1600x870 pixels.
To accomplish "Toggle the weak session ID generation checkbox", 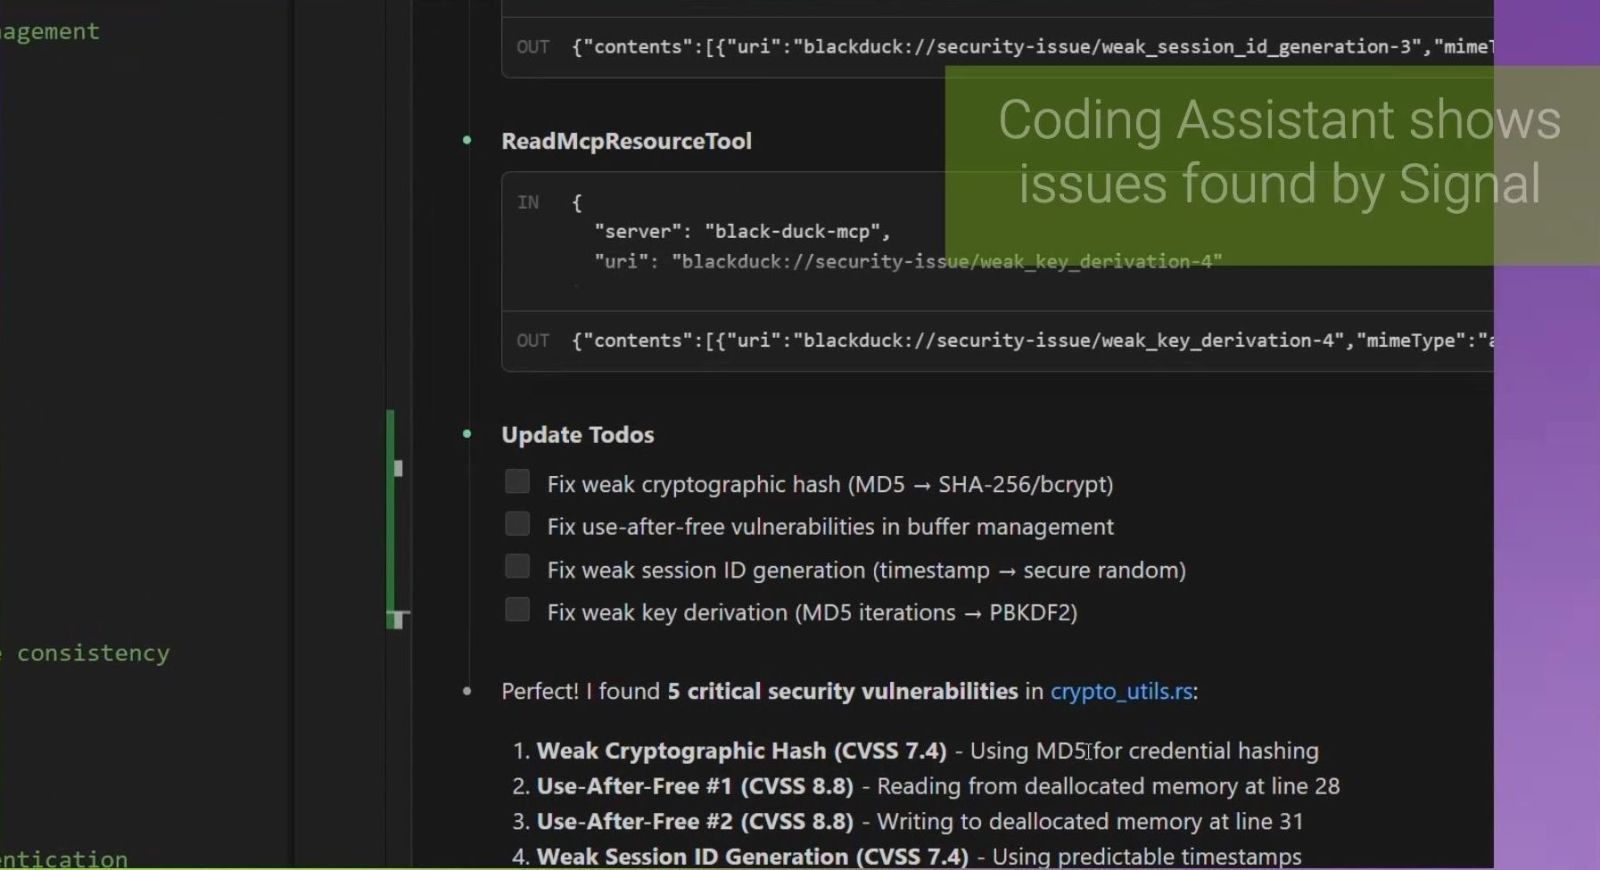I will tap(517, 567).
